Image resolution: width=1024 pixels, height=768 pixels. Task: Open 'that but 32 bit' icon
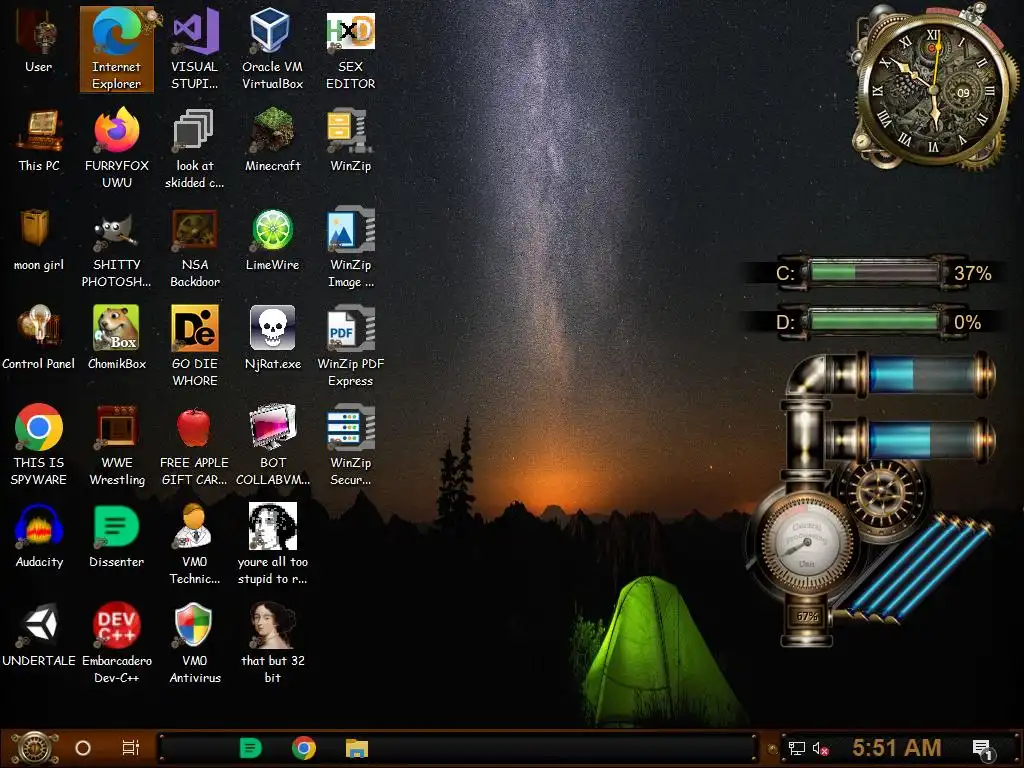coord(272,644)
